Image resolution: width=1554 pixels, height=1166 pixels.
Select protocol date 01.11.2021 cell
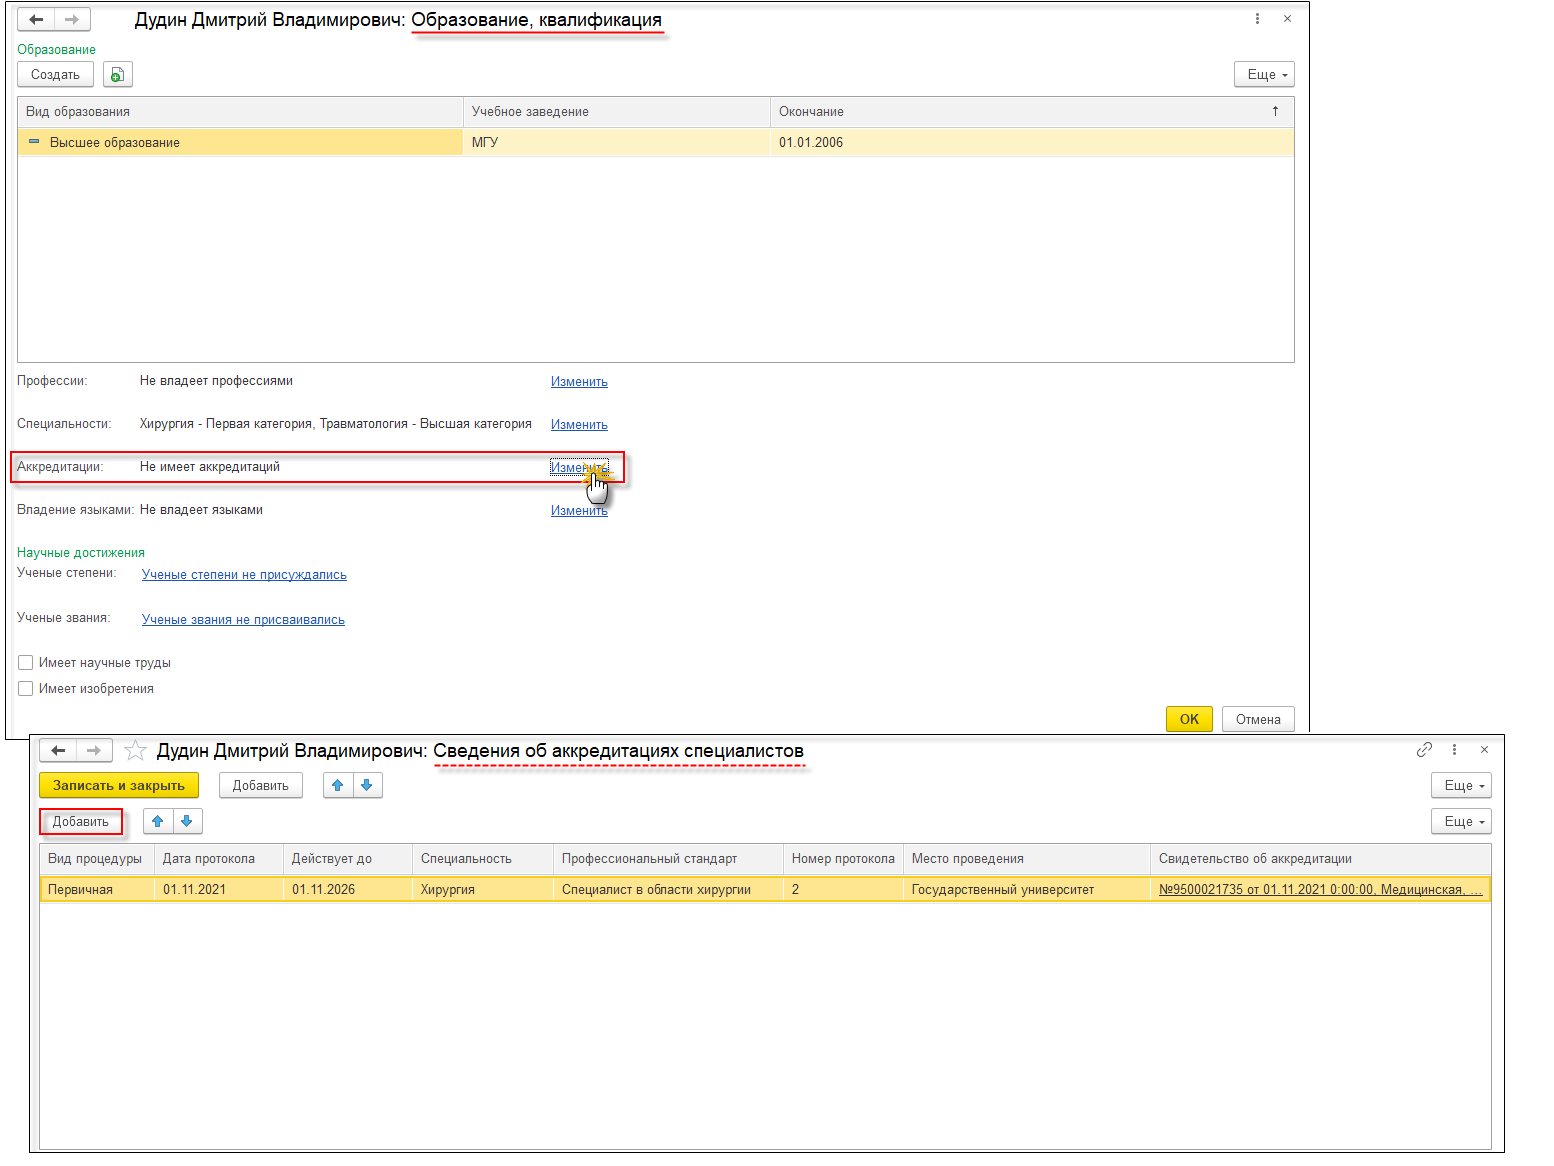[x=219, y=889]
